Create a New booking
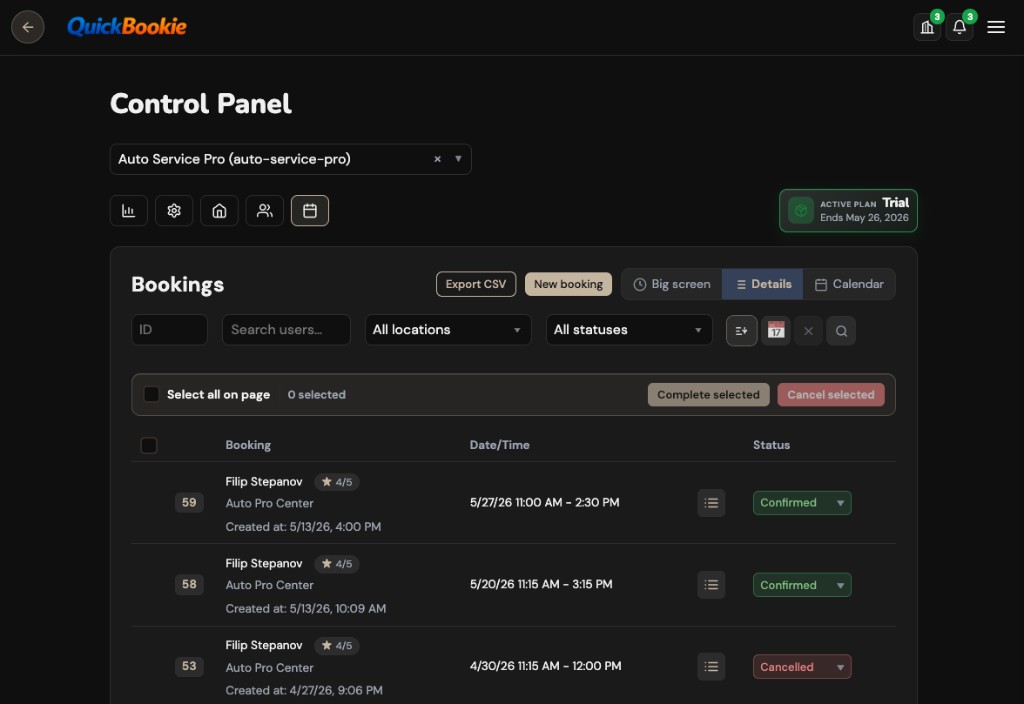This screenshot has height=704, width=1024. coord(568,284)
